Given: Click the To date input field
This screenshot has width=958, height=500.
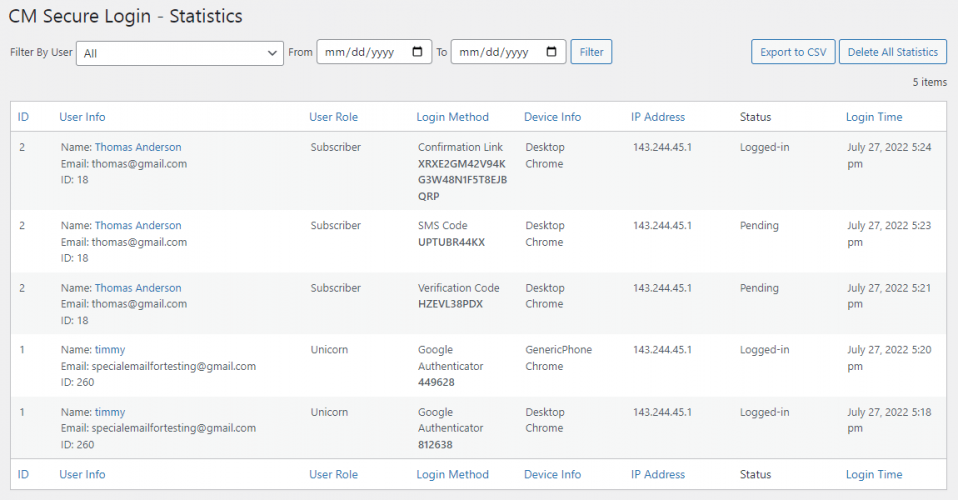Looking at the screenshot, I should click(495, 52).
